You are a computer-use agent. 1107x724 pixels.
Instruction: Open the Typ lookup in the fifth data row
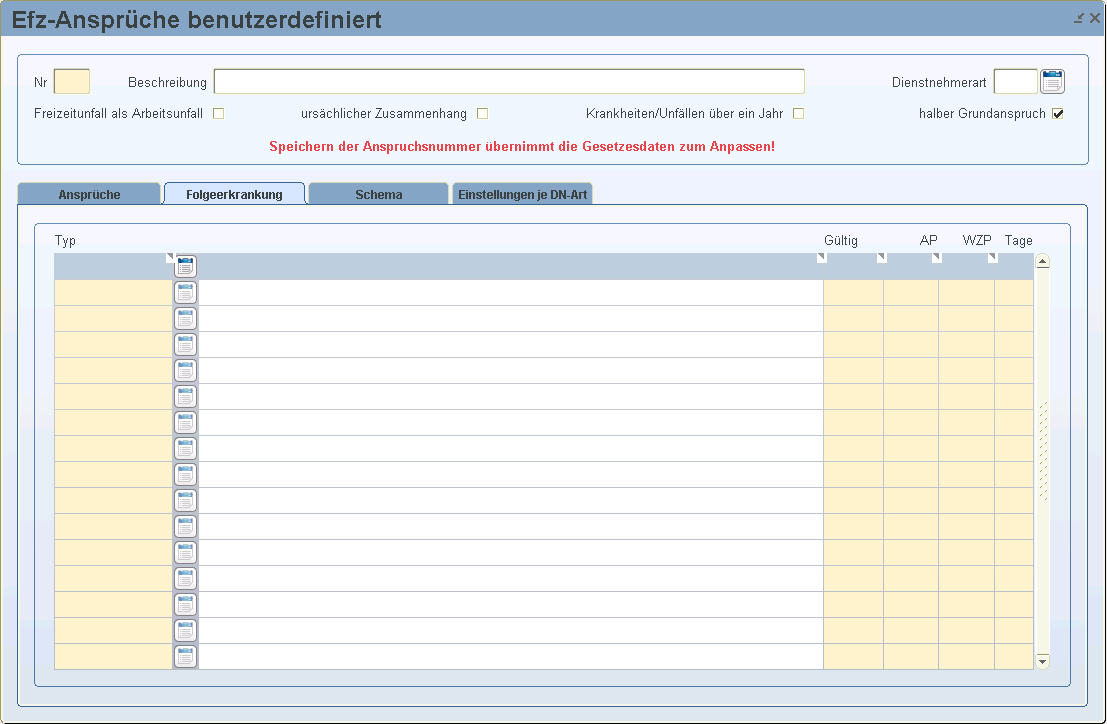click(x=185, y=397)
